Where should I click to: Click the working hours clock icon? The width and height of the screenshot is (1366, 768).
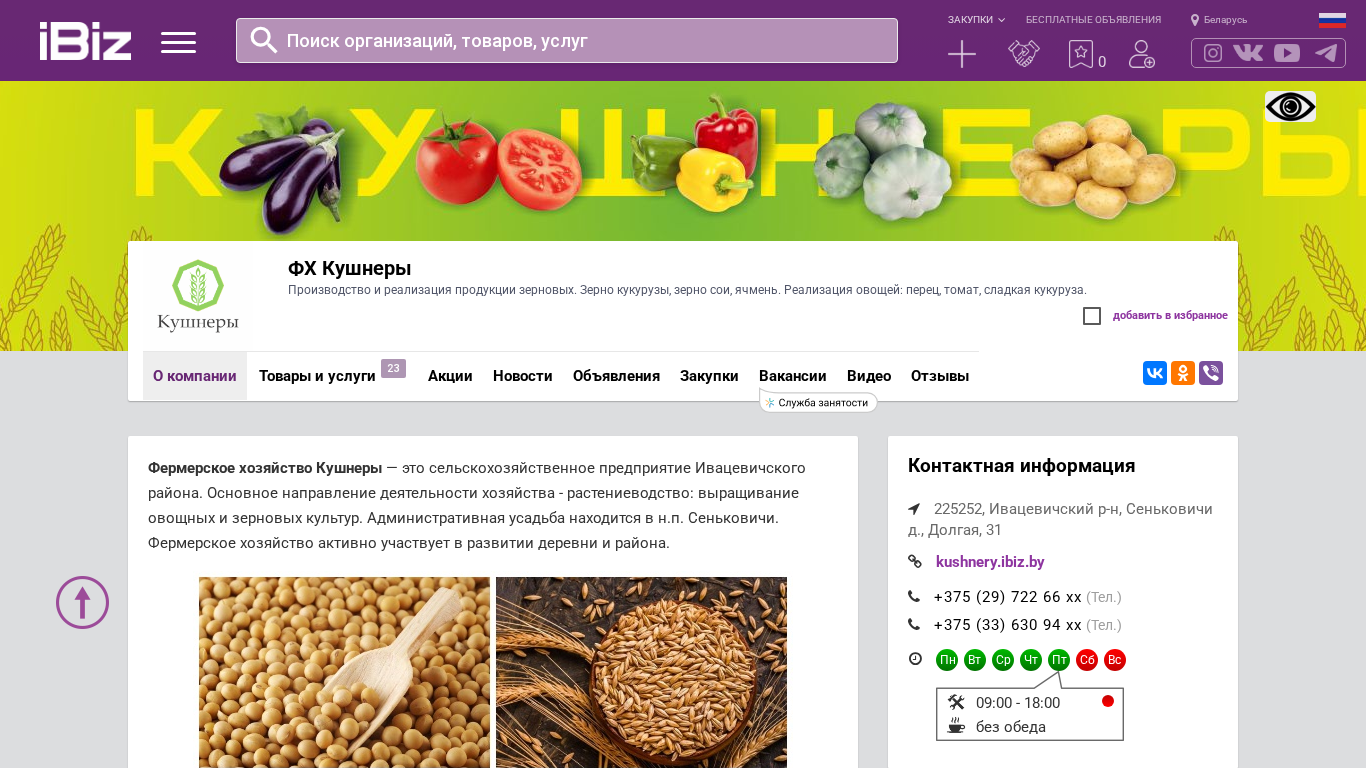coord(915,659)
